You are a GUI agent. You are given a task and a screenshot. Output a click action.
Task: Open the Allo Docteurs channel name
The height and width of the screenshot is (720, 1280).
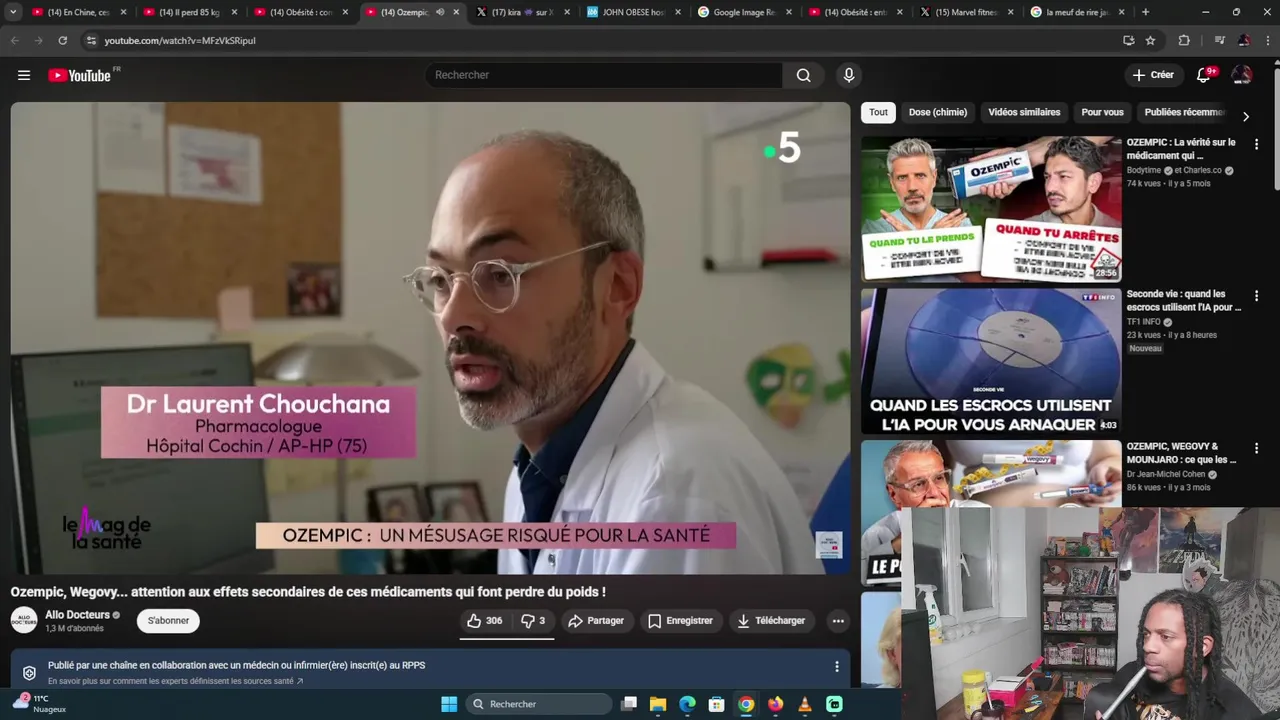[x=77, y=615]
